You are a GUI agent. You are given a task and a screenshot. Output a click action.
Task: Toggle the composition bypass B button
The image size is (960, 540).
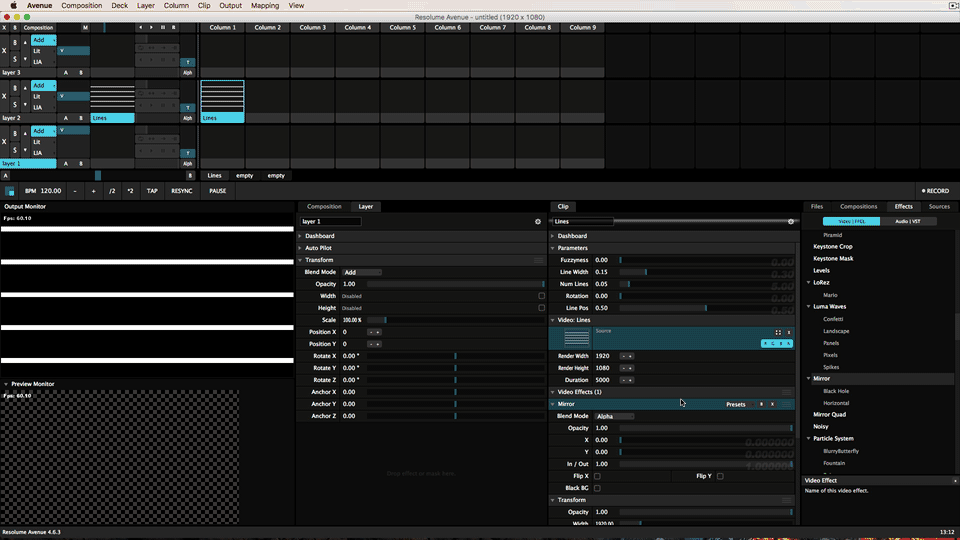pos(15,28)
